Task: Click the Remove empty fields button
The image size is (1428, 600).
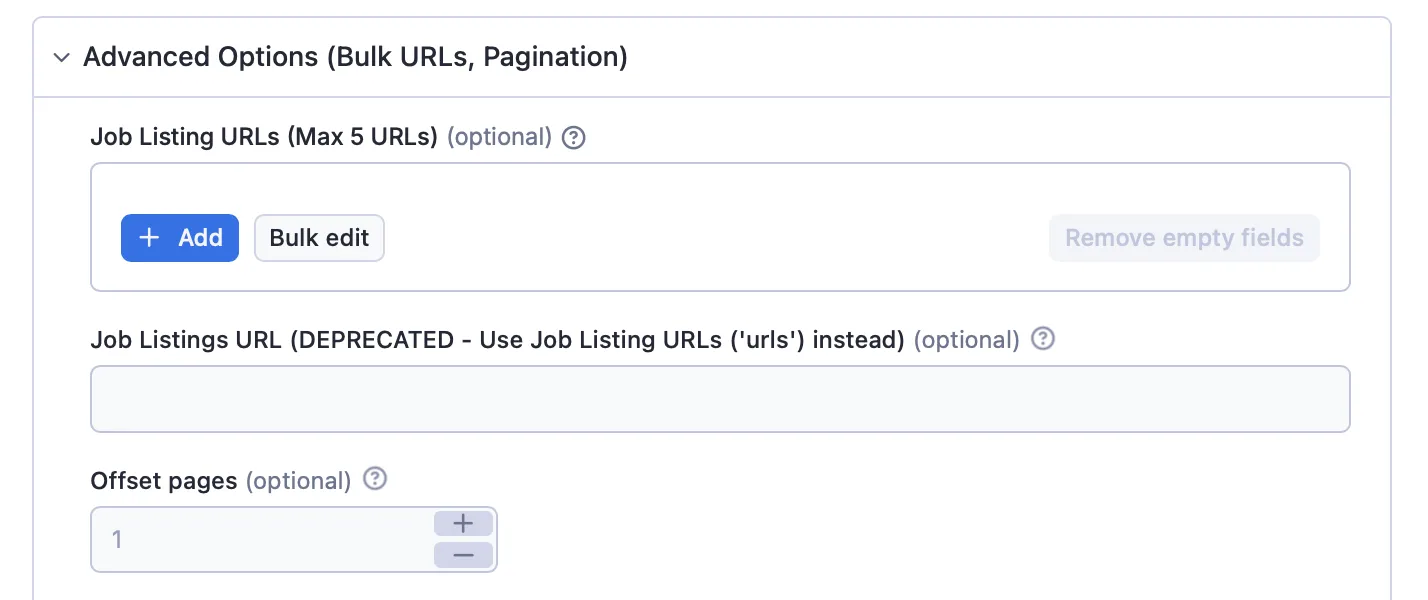Action: point(1184,238)
